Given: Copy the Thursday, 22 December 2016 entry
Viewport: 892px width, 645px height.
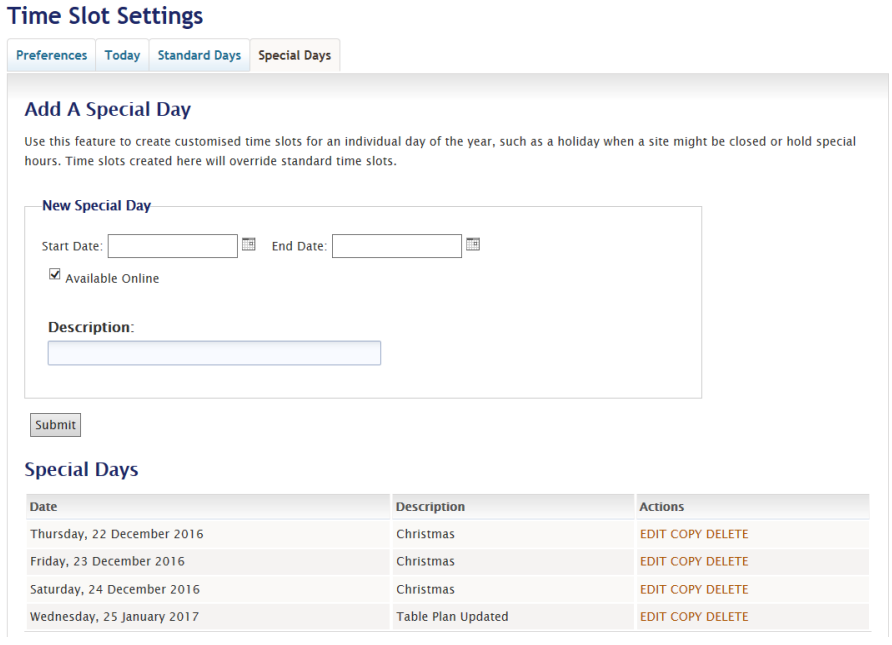Looking at the screenshot, I should click(x=686, y=534).
